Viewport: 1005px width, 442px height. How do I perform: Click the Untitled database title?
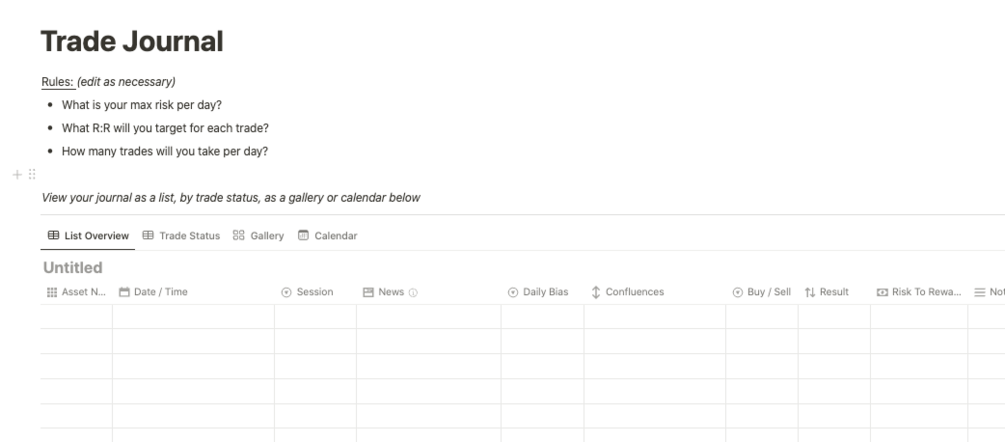[x=73, y=268]
